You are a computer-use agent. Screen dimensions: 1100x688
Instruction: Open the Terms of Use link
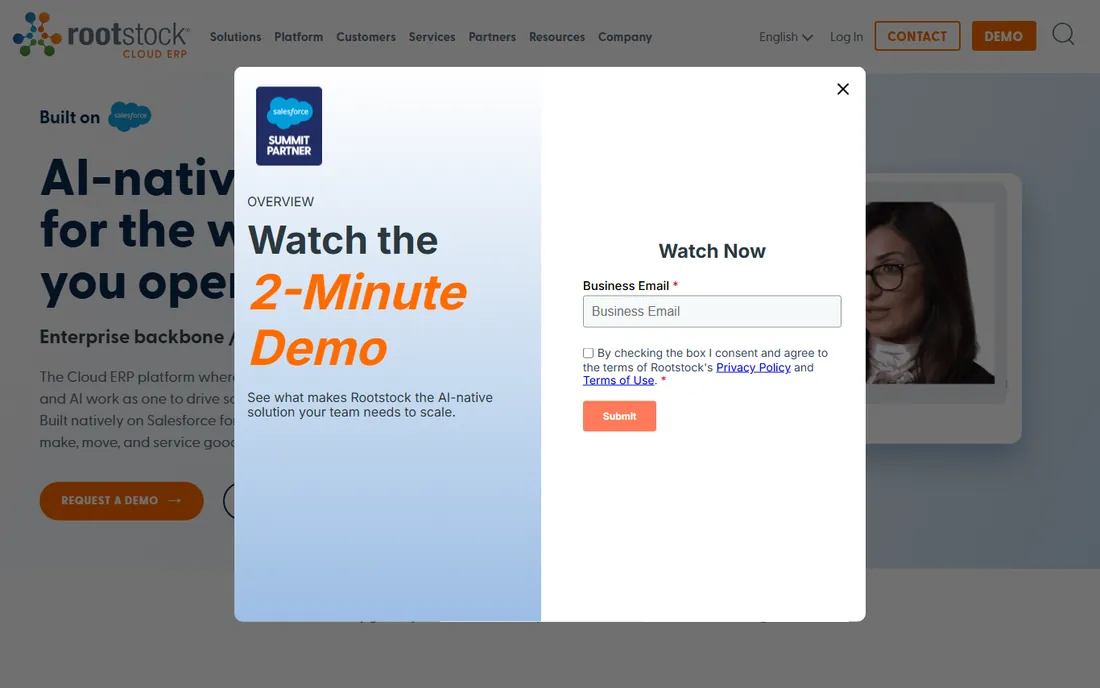(618, 380)
